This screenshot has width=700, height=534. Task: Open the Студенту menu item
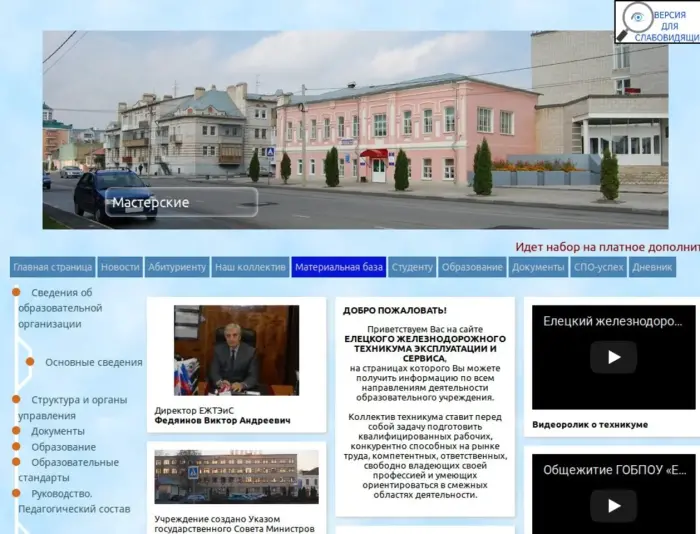(x=412, y=267)
